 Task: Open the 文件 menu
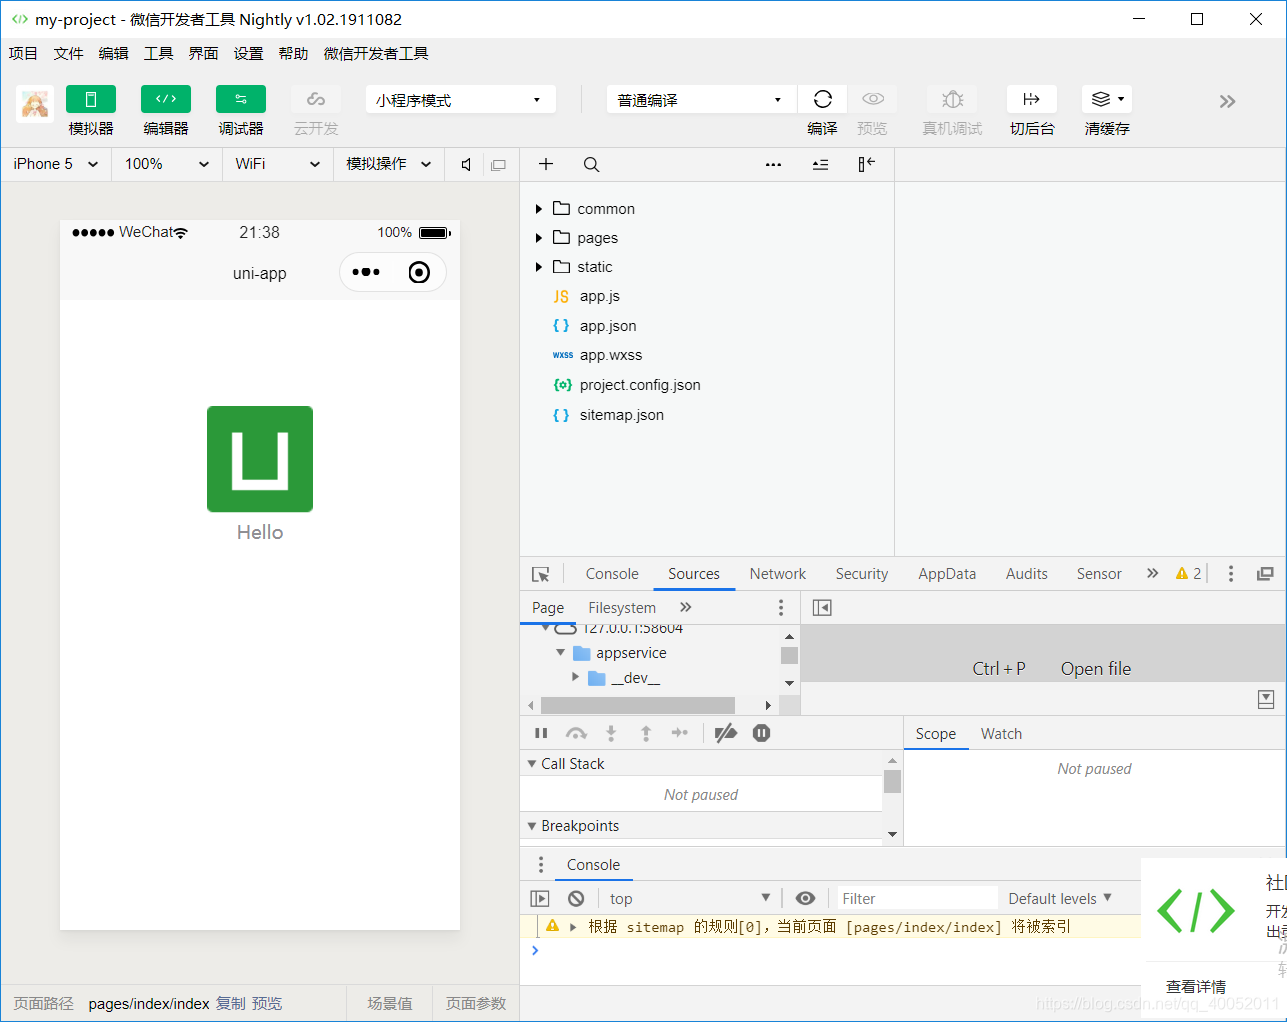click(x=68, y=54)
